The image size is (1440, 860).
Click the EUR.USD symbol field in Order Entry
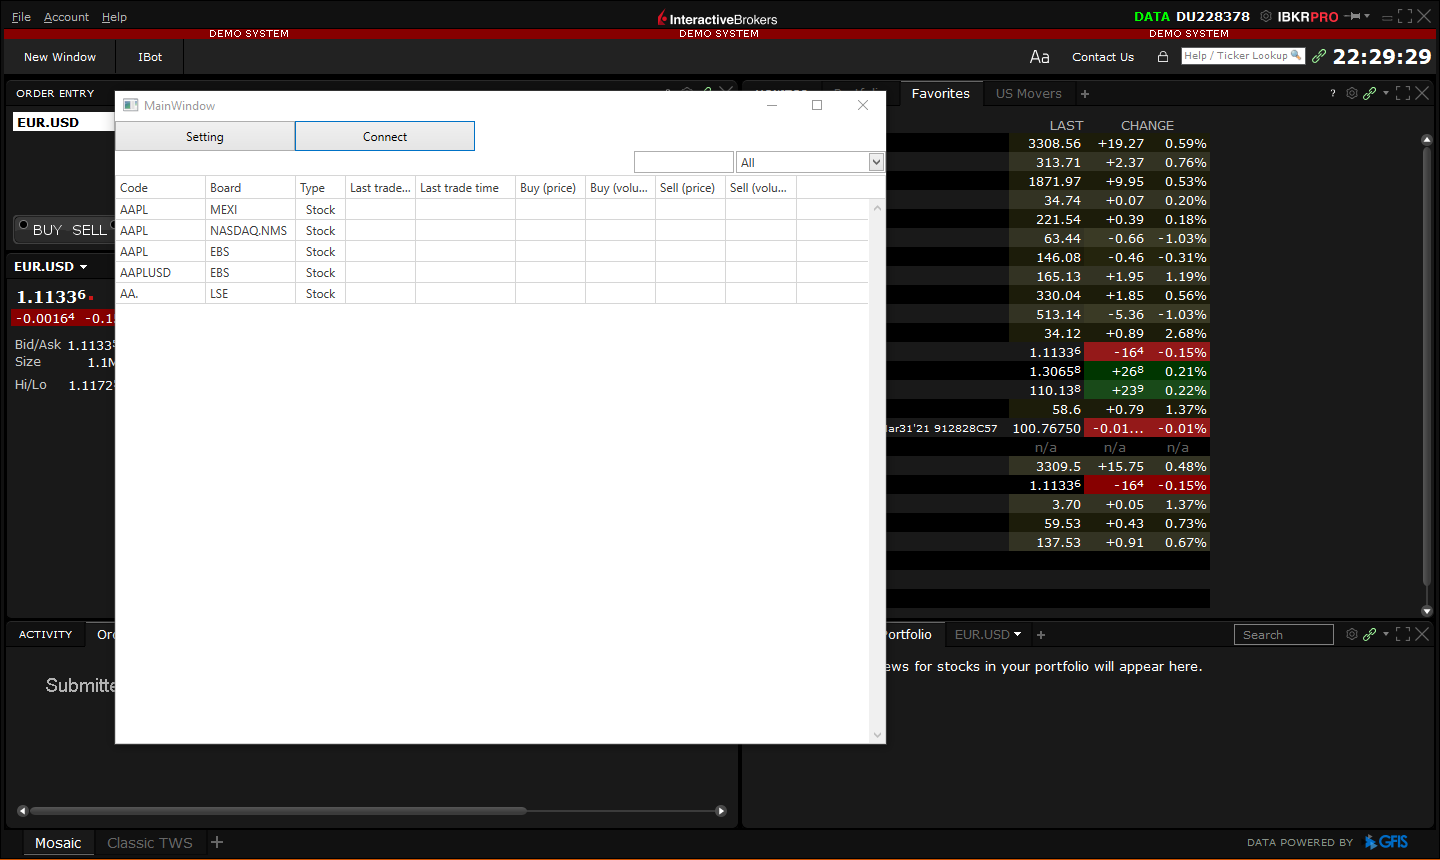(x=64, y=122)
